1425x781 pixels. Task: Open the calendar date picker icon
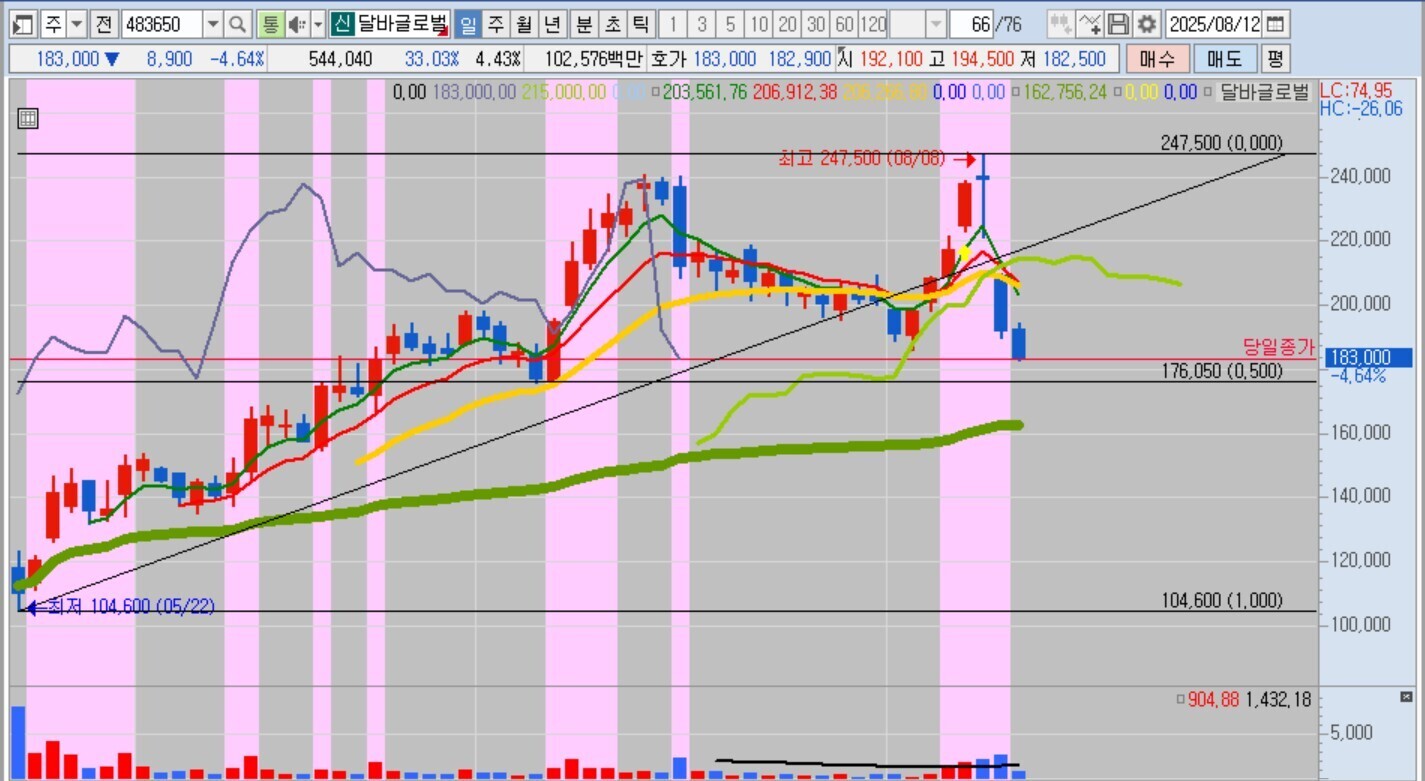coord(1276,24)
